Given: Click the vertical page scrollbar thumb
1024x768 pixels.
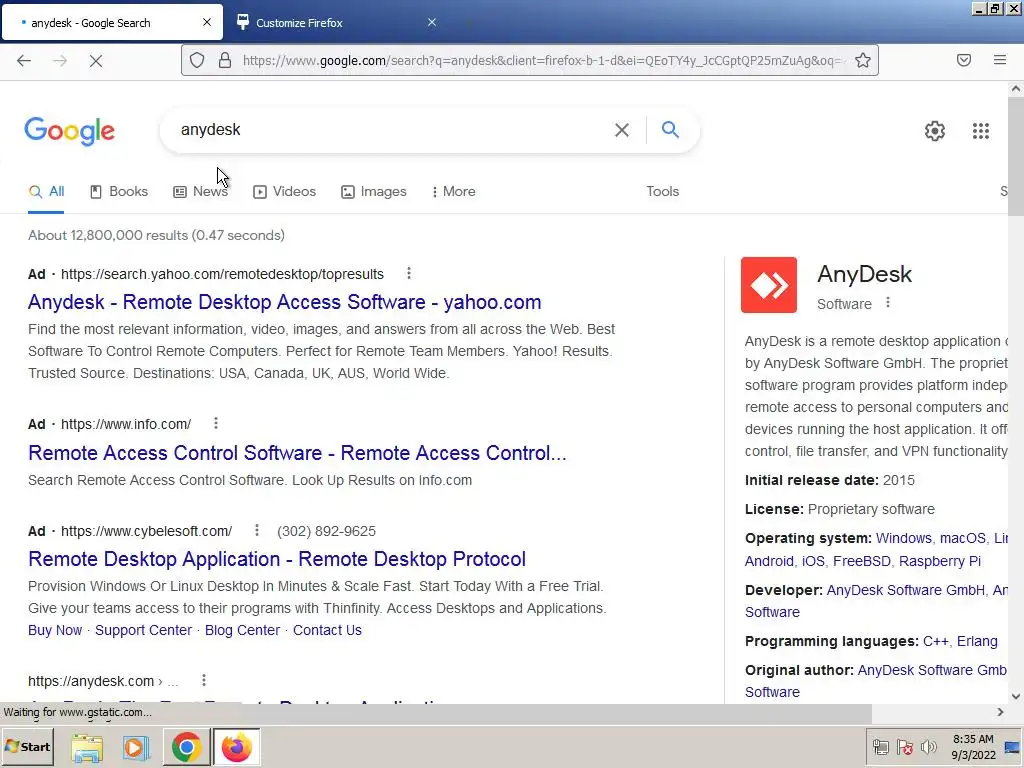Looking at the screenshot, I should point(1016,155).
